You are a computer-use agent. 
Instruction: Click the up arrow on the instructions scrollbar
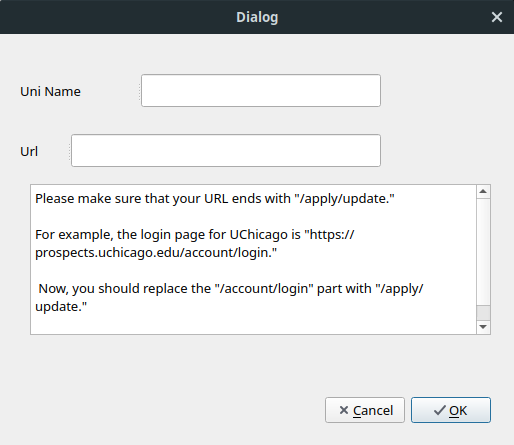coord(483,192)
